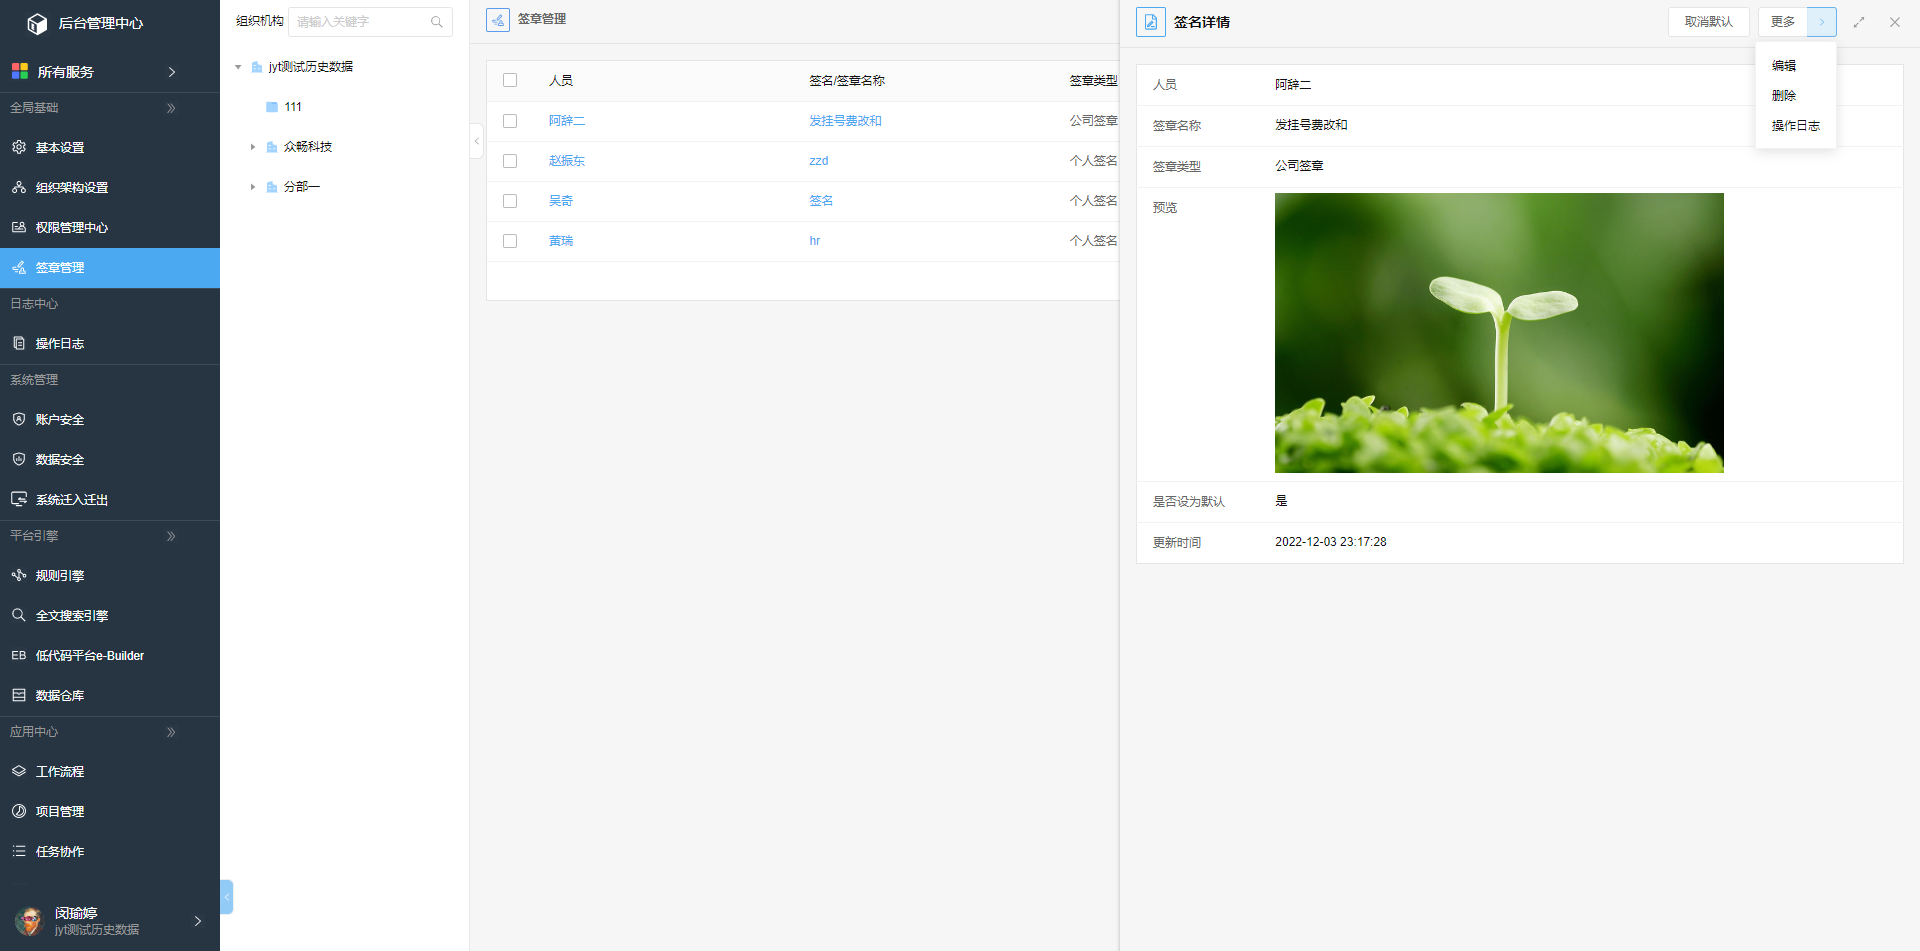Click the 账户安全 shield icon
Viewport: 1920px width, 951px height.
pos(19,419)
